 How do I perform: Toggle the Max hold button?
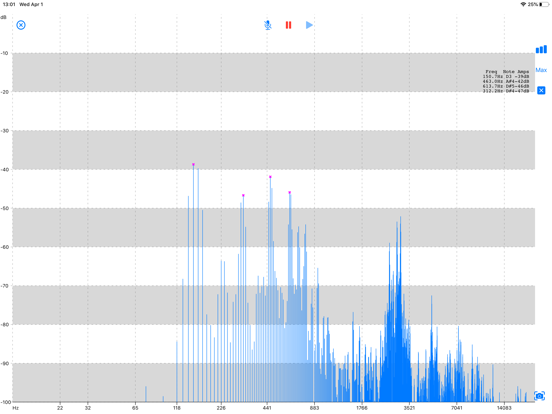pos(541,70)
